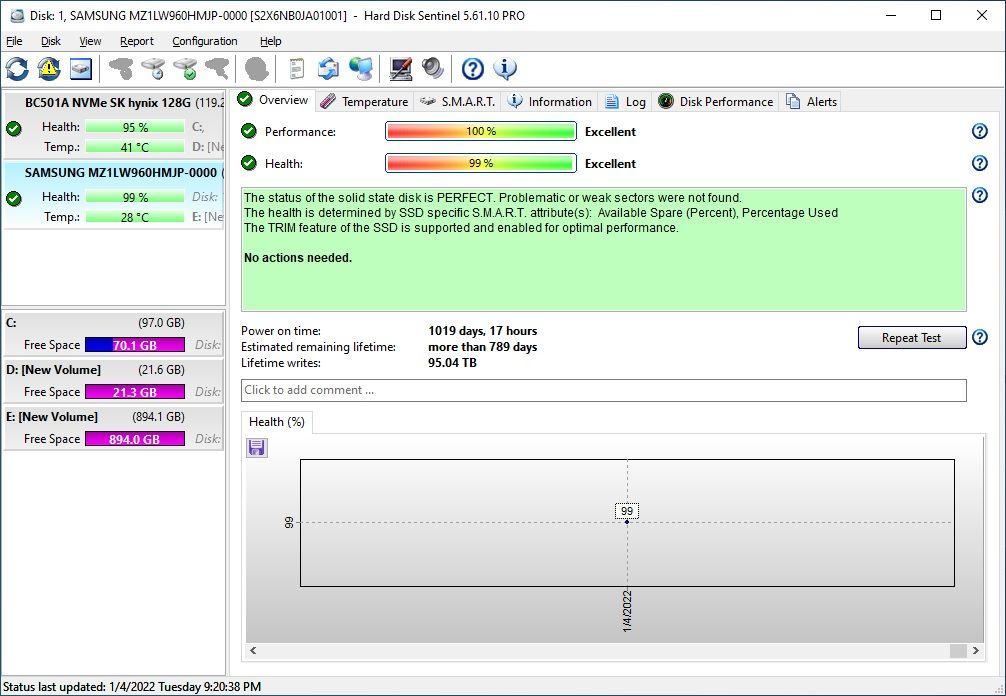Click the Health 99% progress bar
Viewport: 1006px width, 696px height.
[x=481, y=164]
